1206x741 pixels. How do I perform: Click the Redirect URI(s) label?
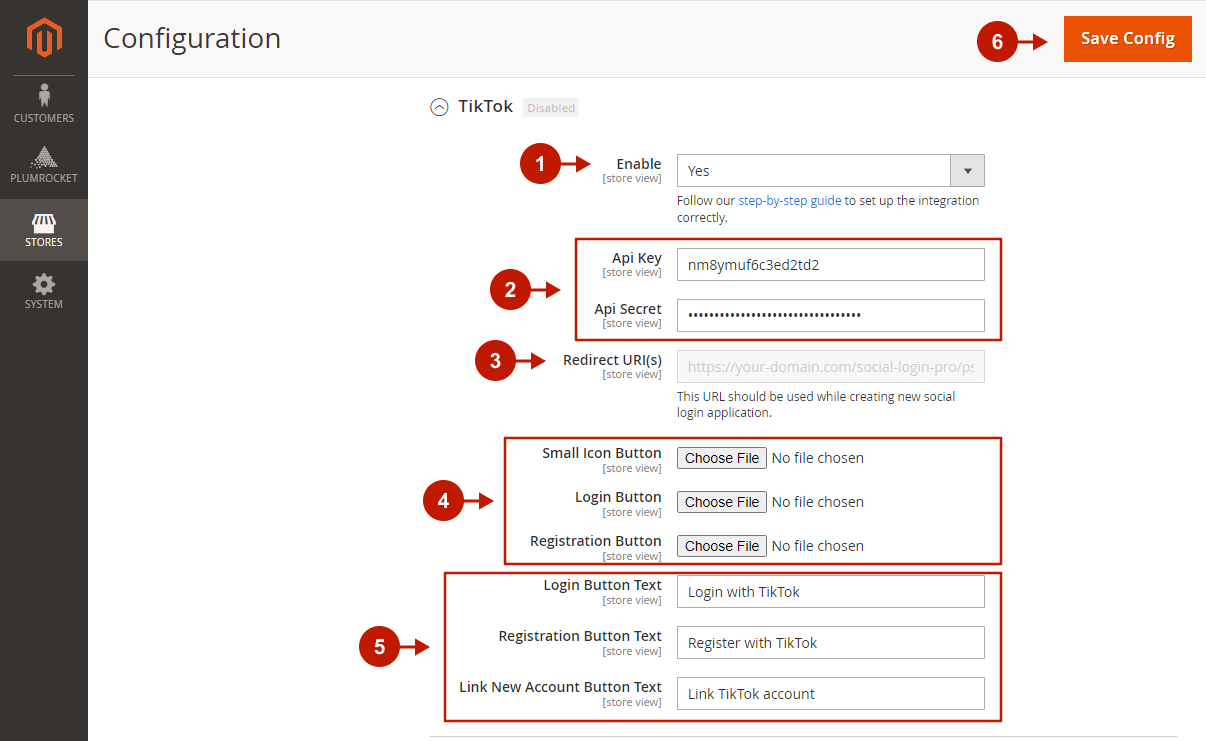pos(613,360)
